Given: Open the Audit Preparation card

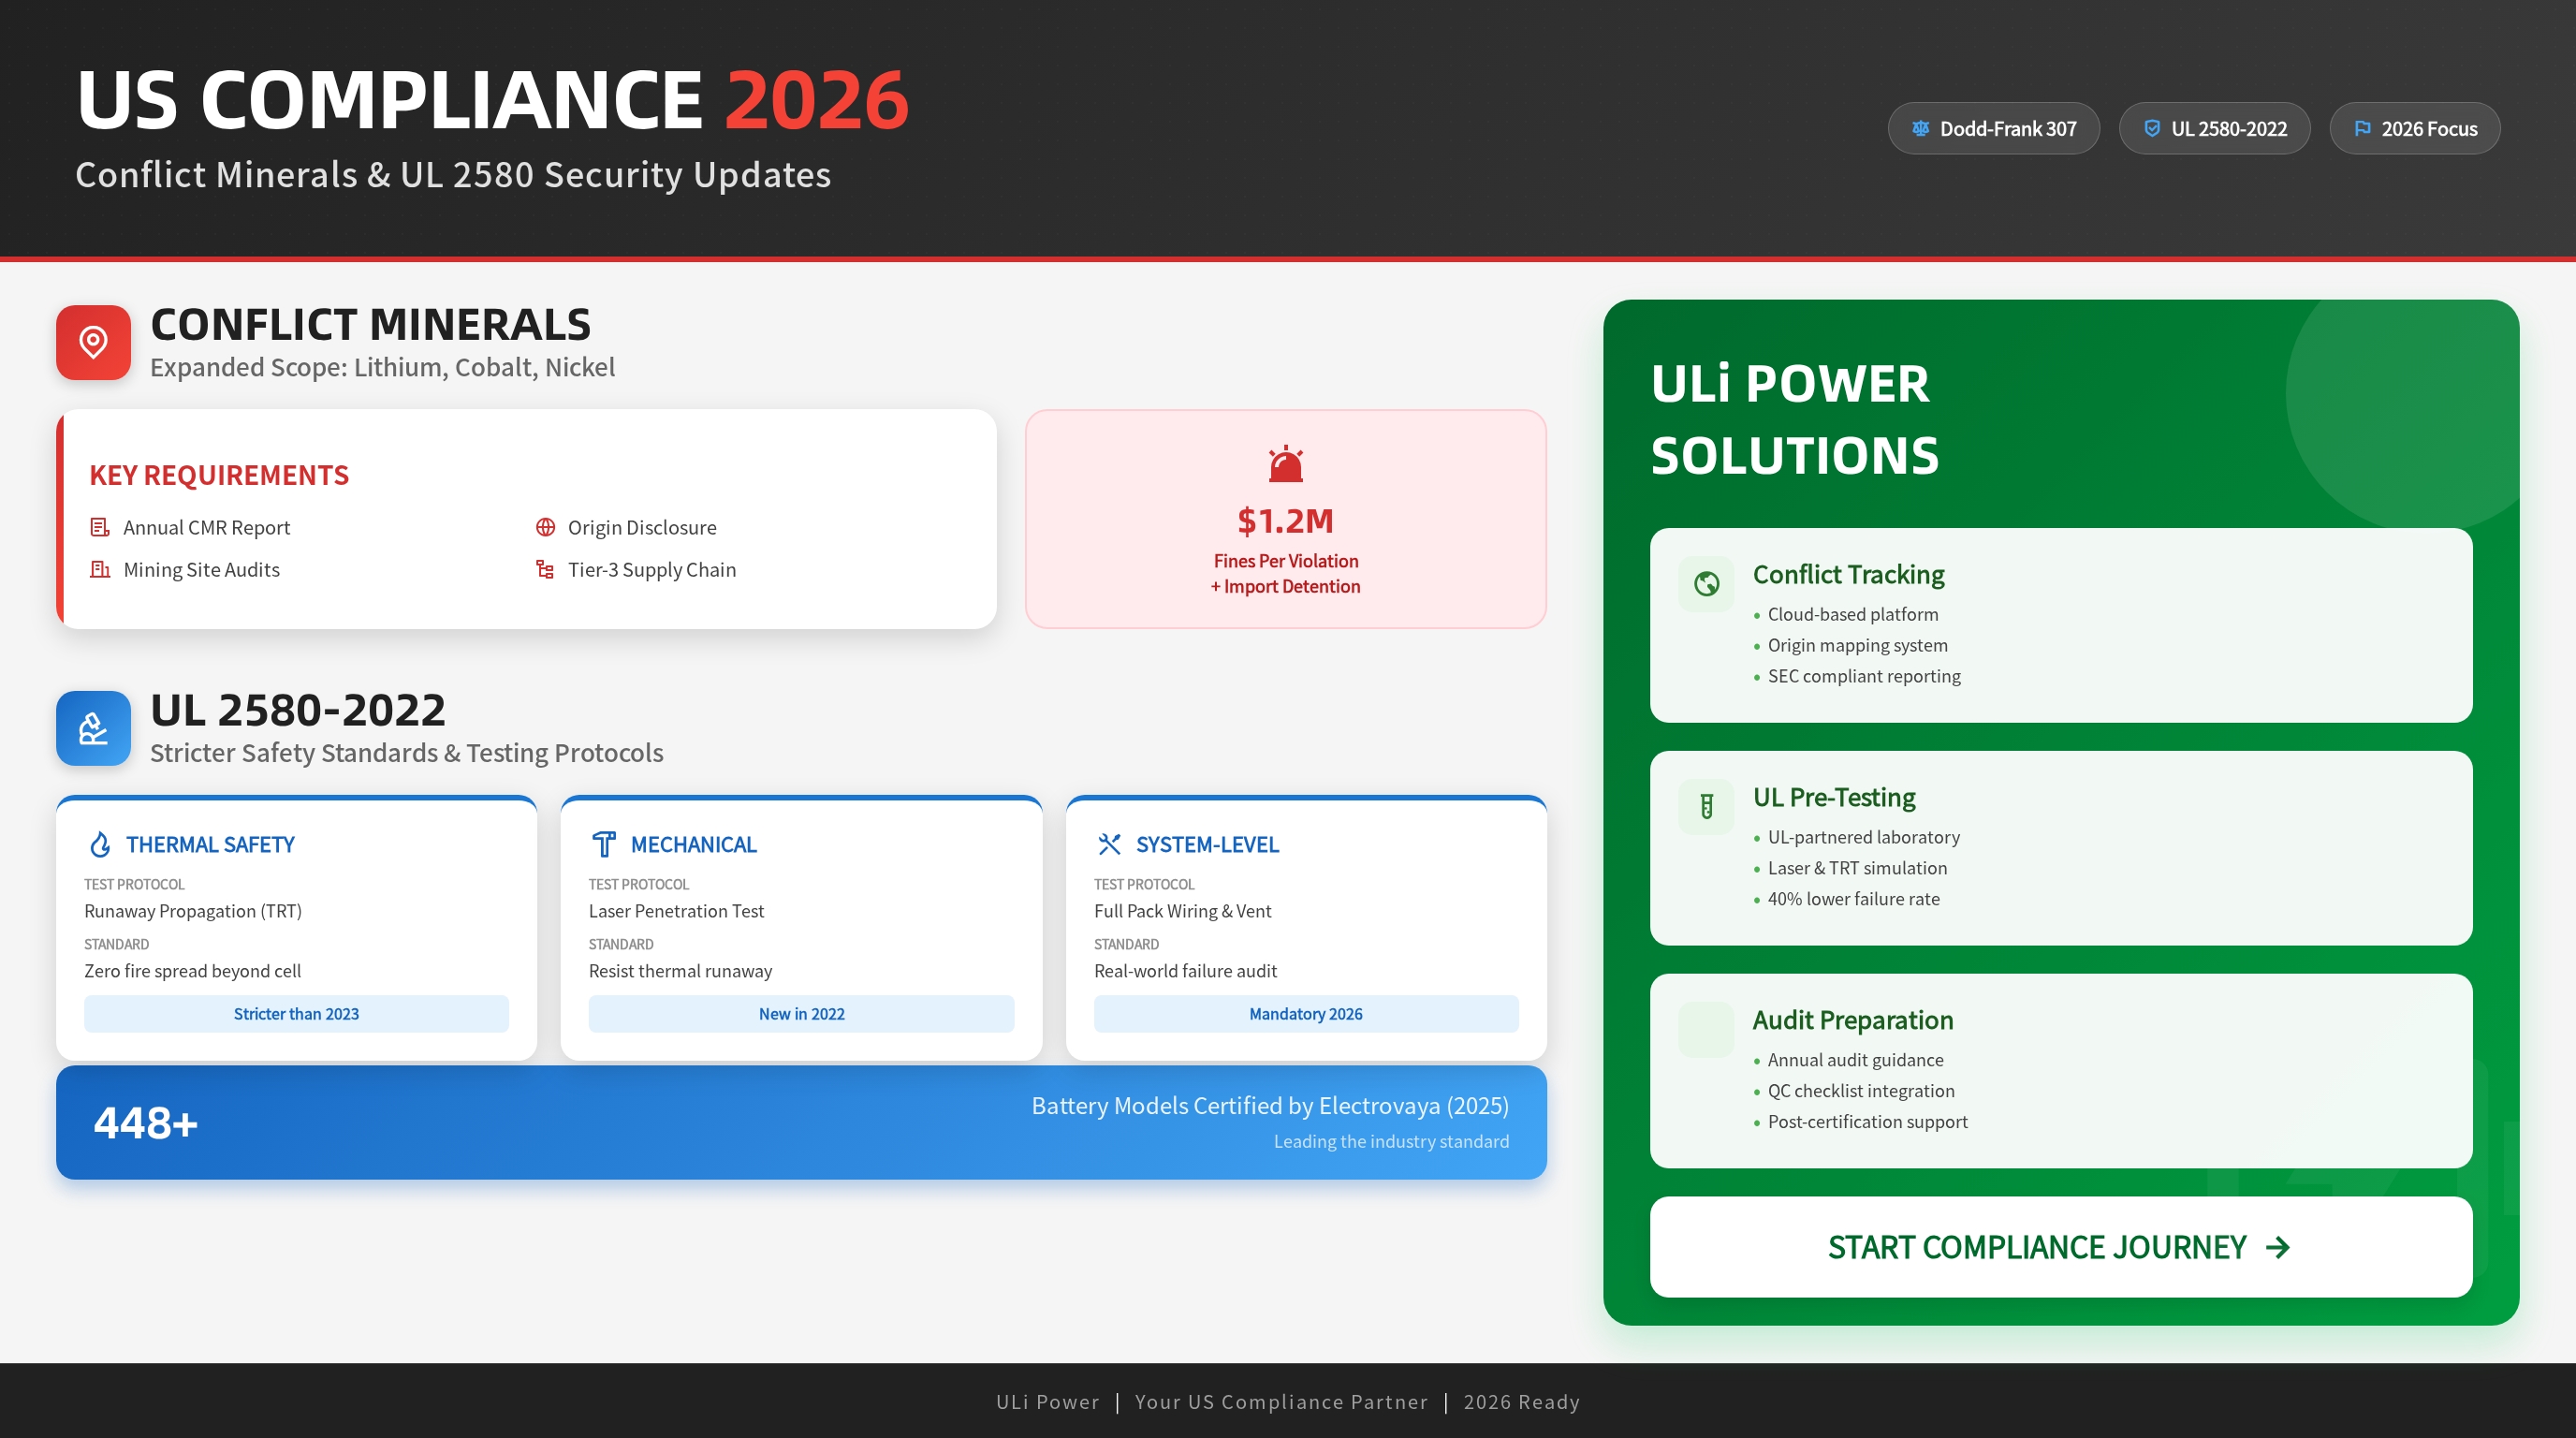Looking at the screenshot, I should [x=2060, y=1070].
